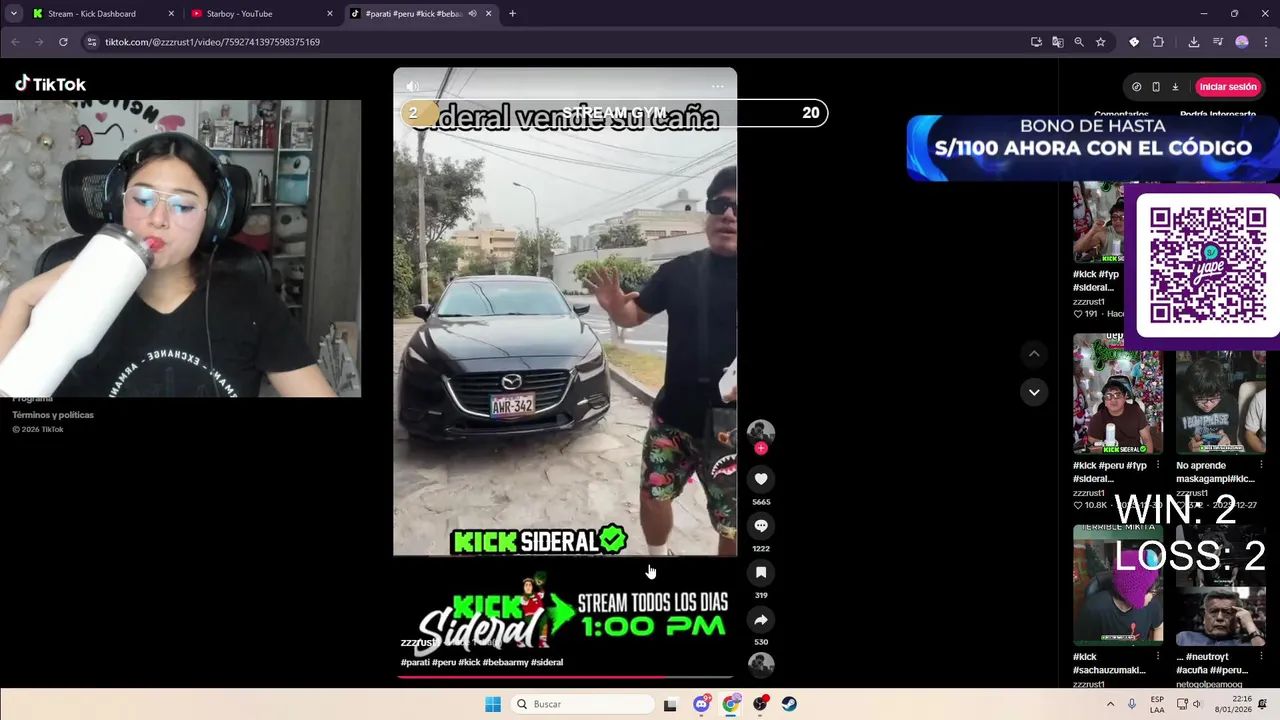Open options for #kick #sachauzumaki video
This screenshot has height=720, width=1280.
(1158, 657)
